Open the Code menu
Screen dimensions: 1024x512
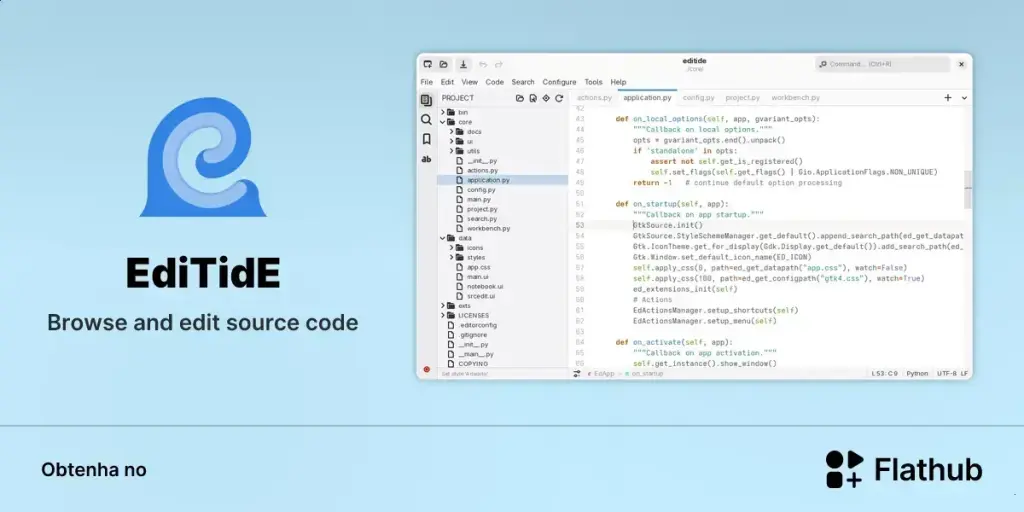point(494,82)
